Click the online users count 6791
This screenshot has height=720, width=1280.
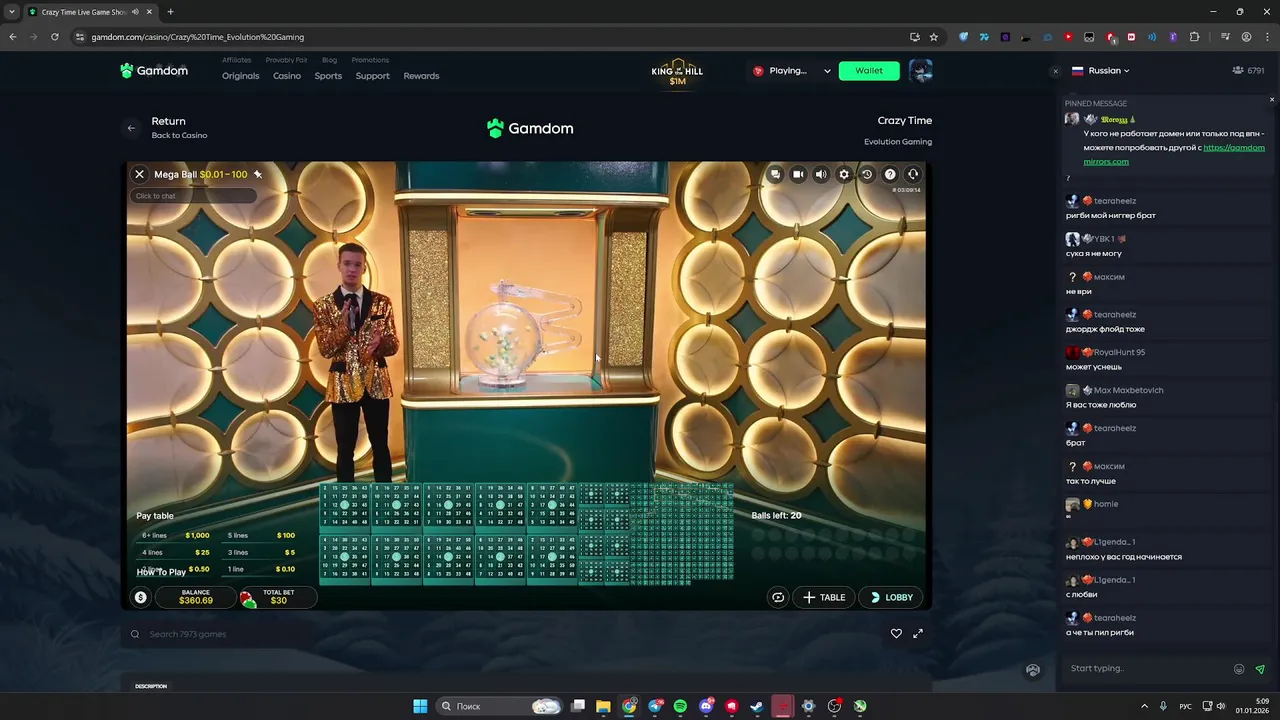click(x=1249, y=71)
